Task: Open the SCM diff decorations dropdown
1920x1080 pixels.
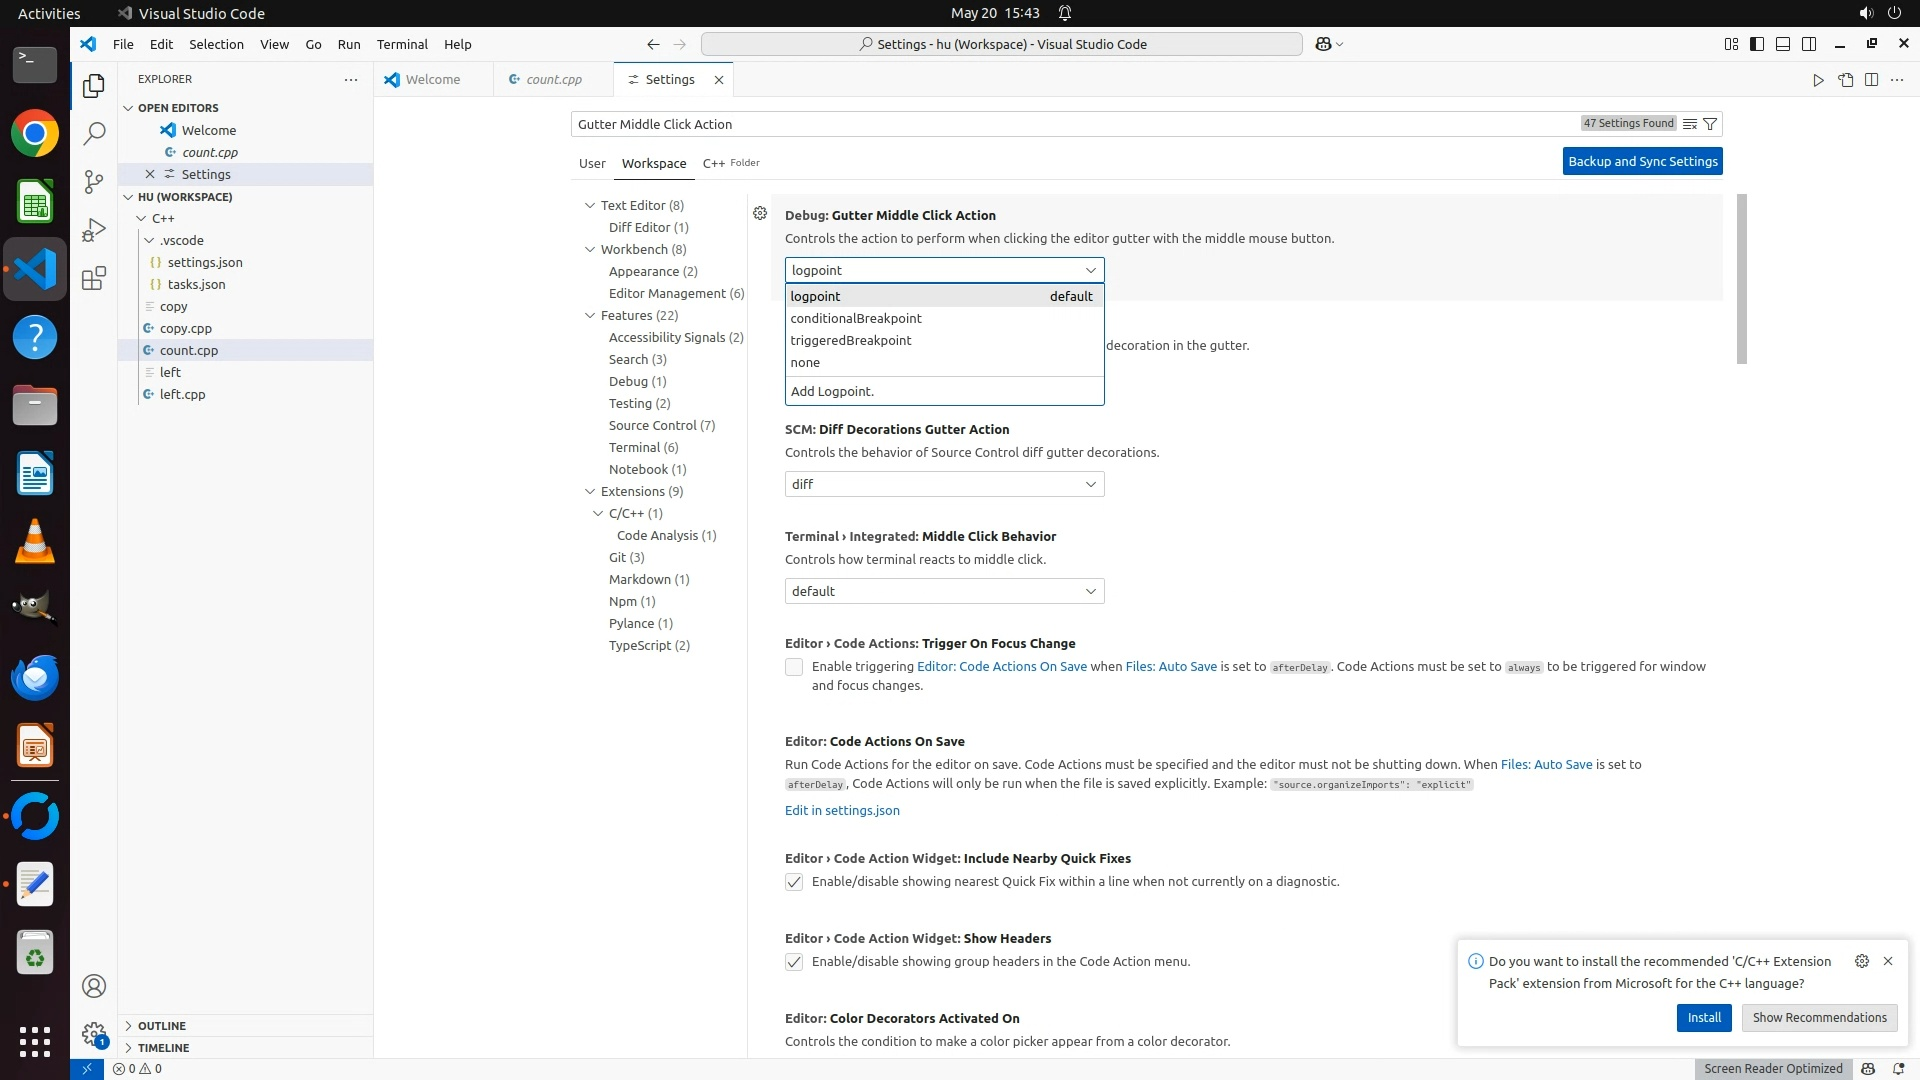Action: pos(944,484)
